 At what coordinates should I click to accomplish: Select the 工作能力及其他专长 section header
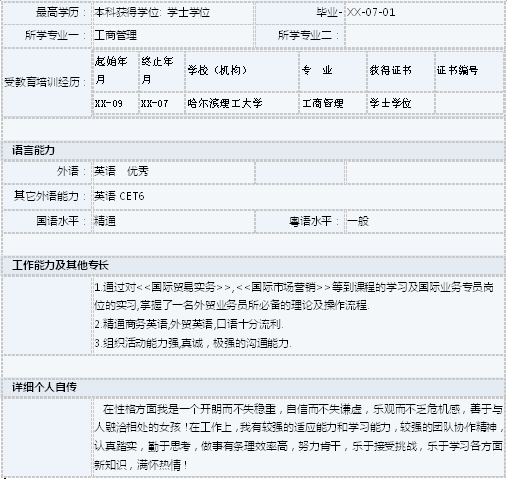click(253, 265)
